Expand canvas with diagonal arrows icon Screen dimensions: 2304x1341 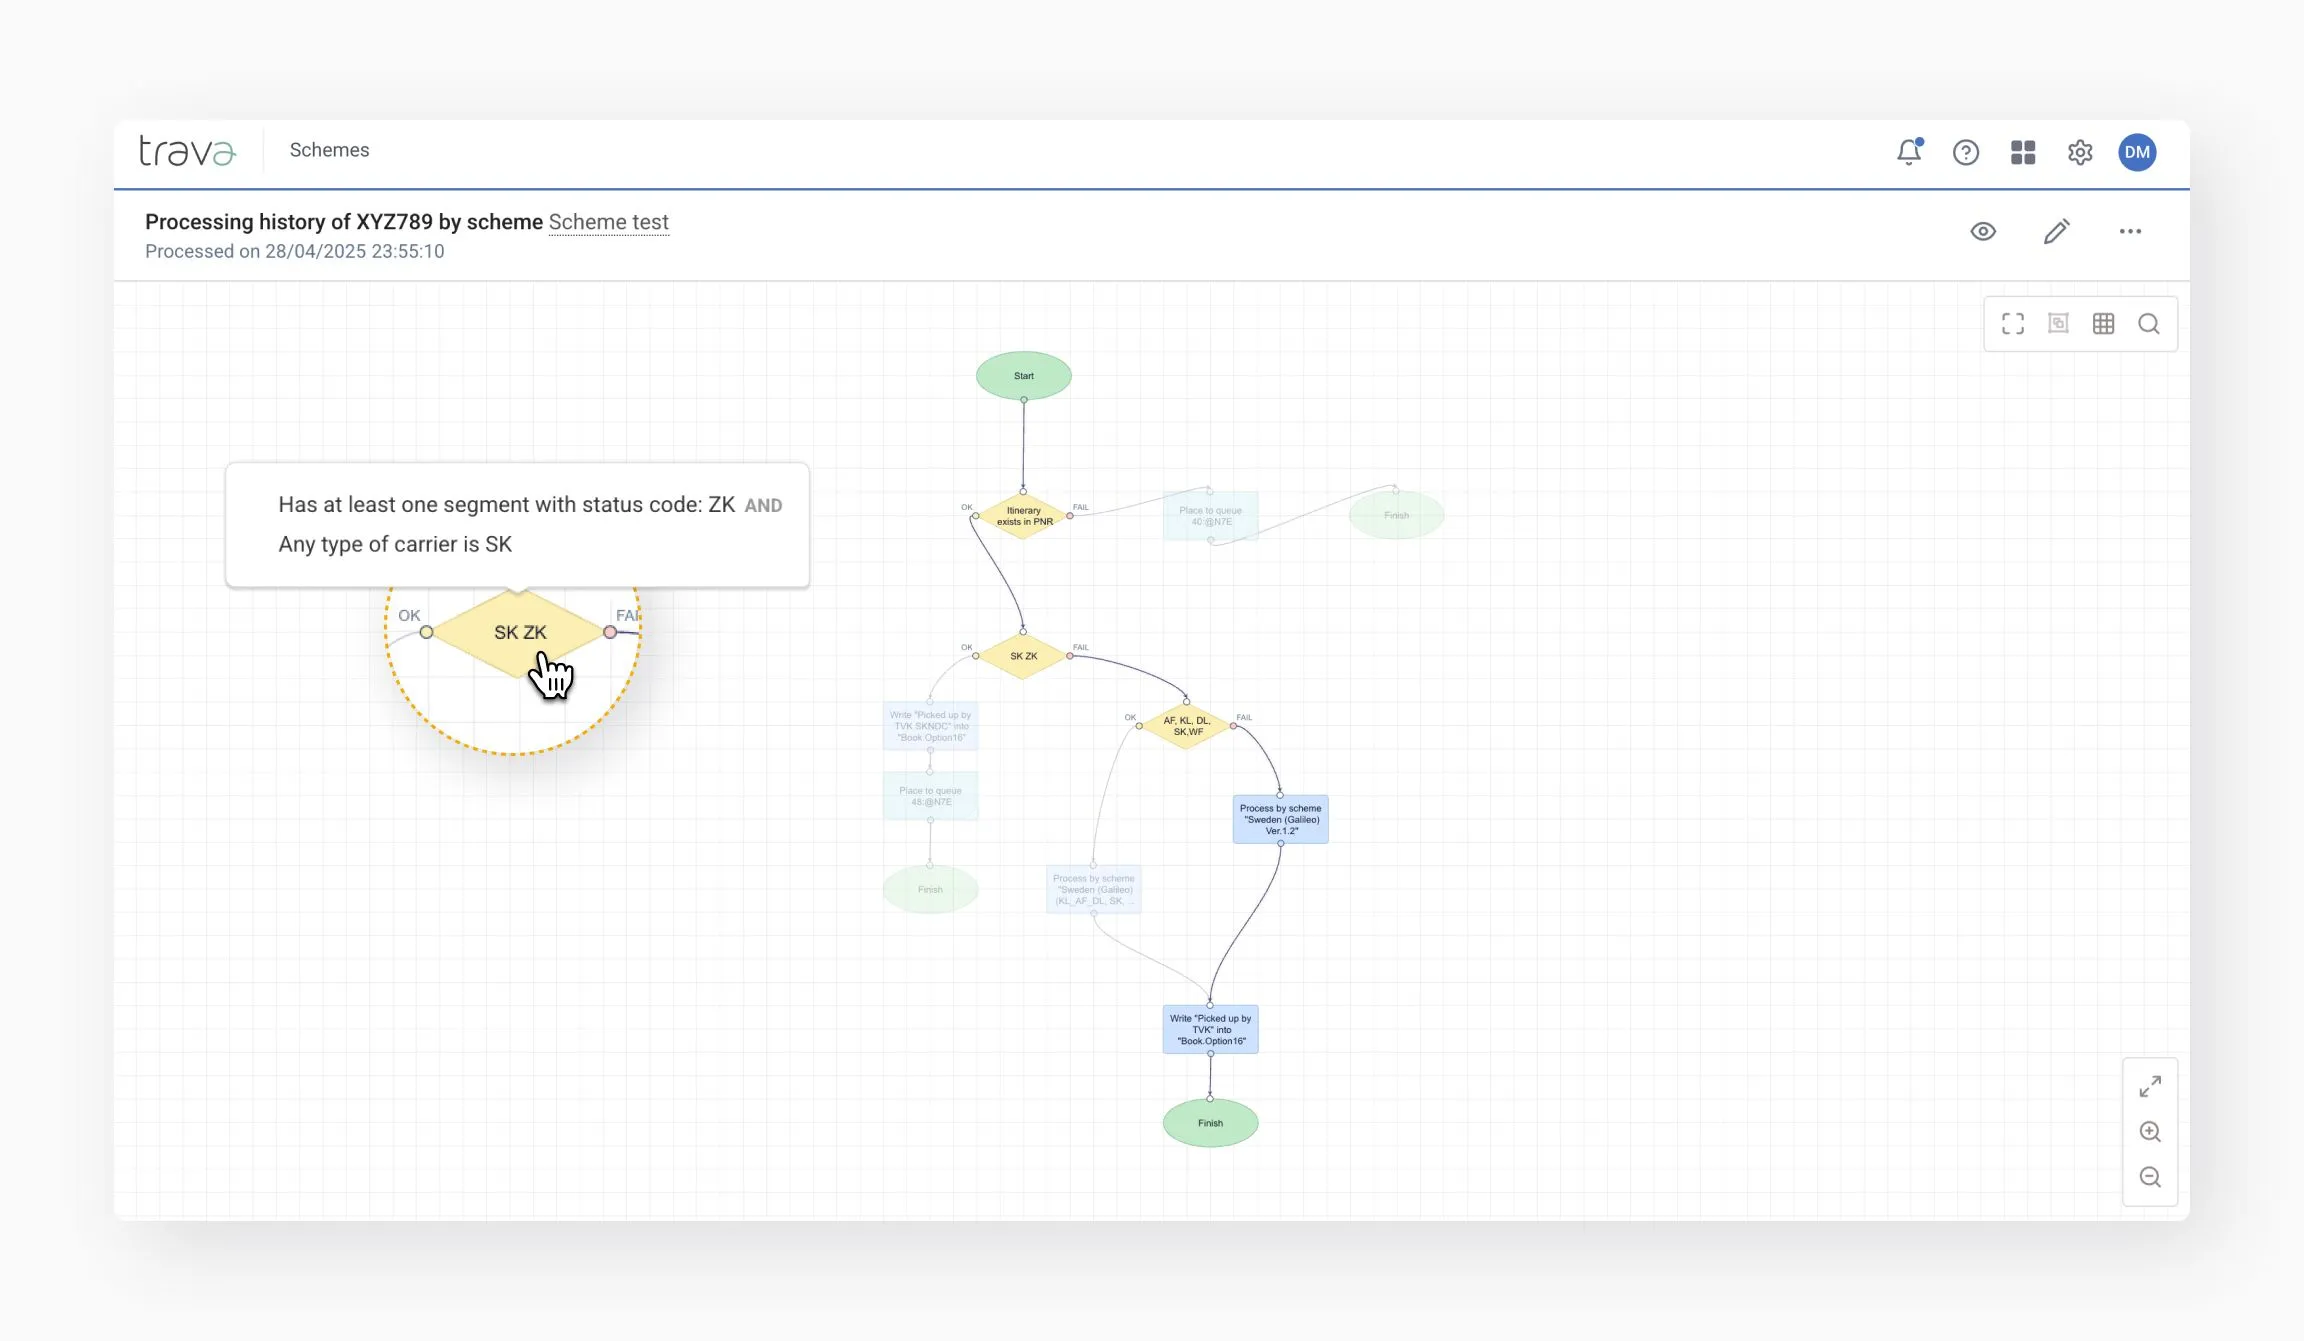pyautogui.click(x=2149, y=1086)
